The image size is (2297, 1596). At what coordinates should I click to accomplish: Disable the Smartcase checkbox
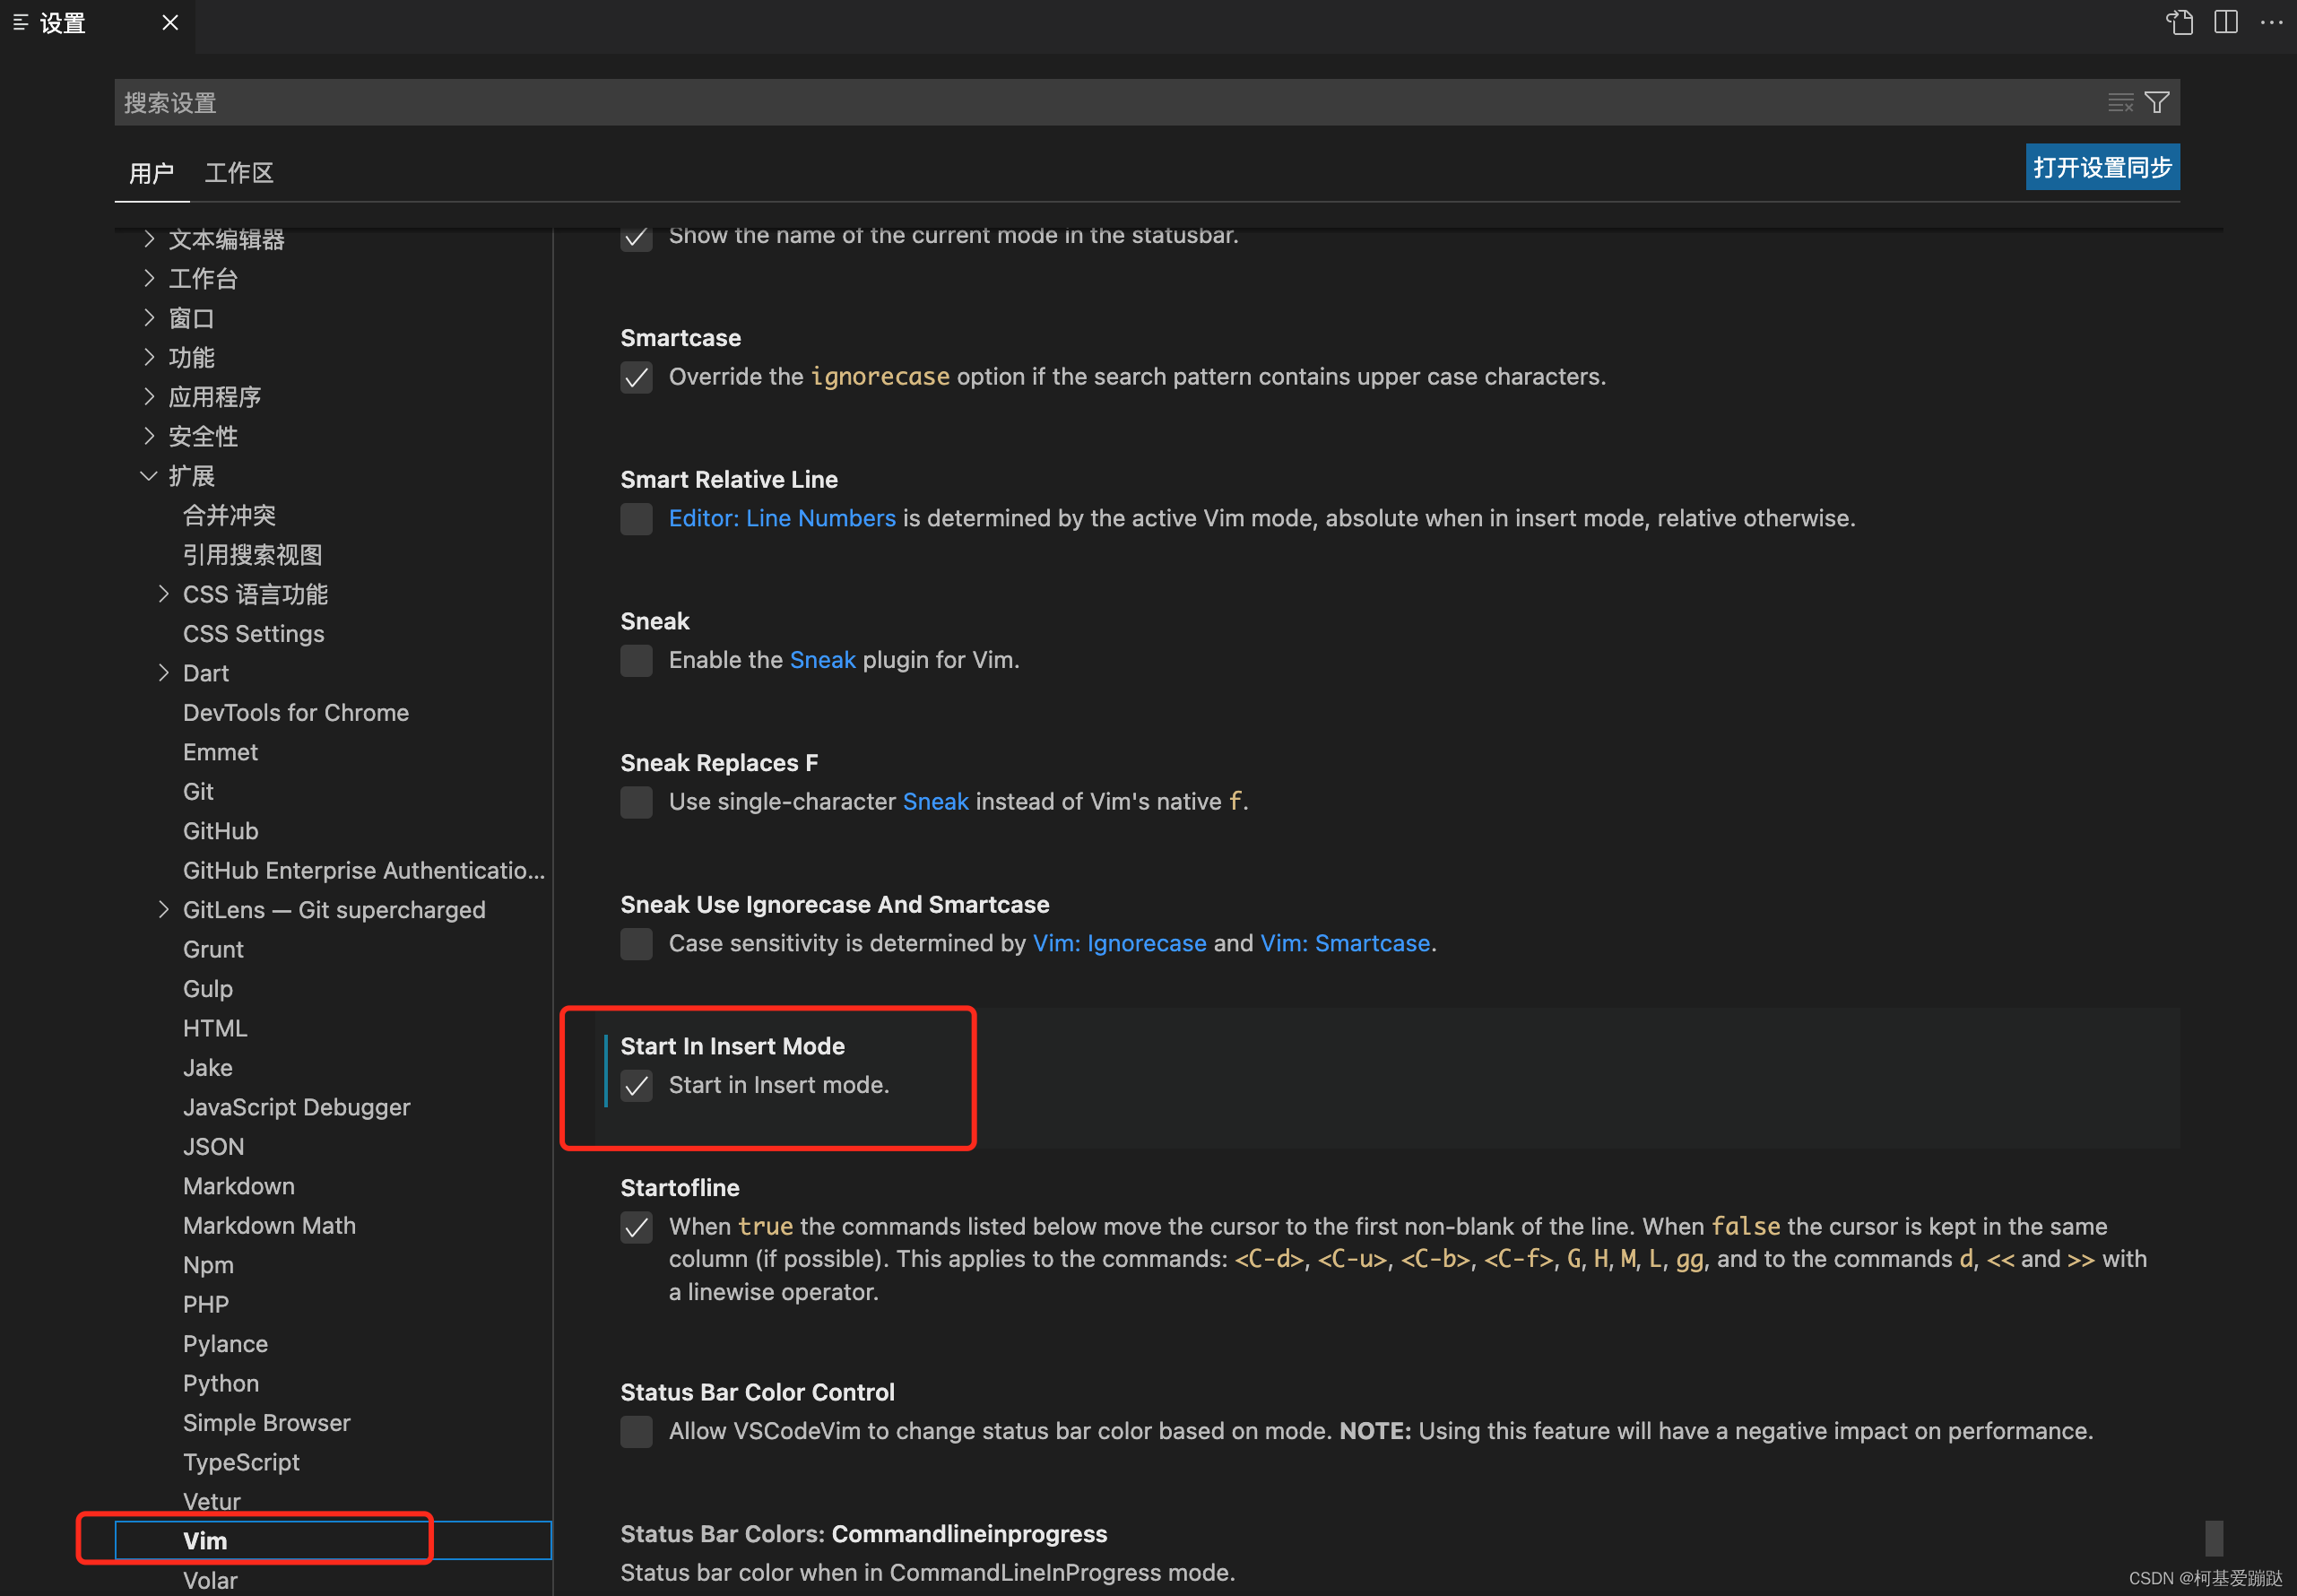pos(636,377)
